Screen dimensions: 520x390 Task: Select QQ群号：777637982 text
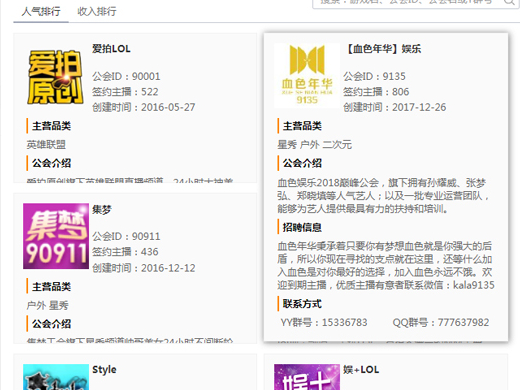(x=441, y=322)
